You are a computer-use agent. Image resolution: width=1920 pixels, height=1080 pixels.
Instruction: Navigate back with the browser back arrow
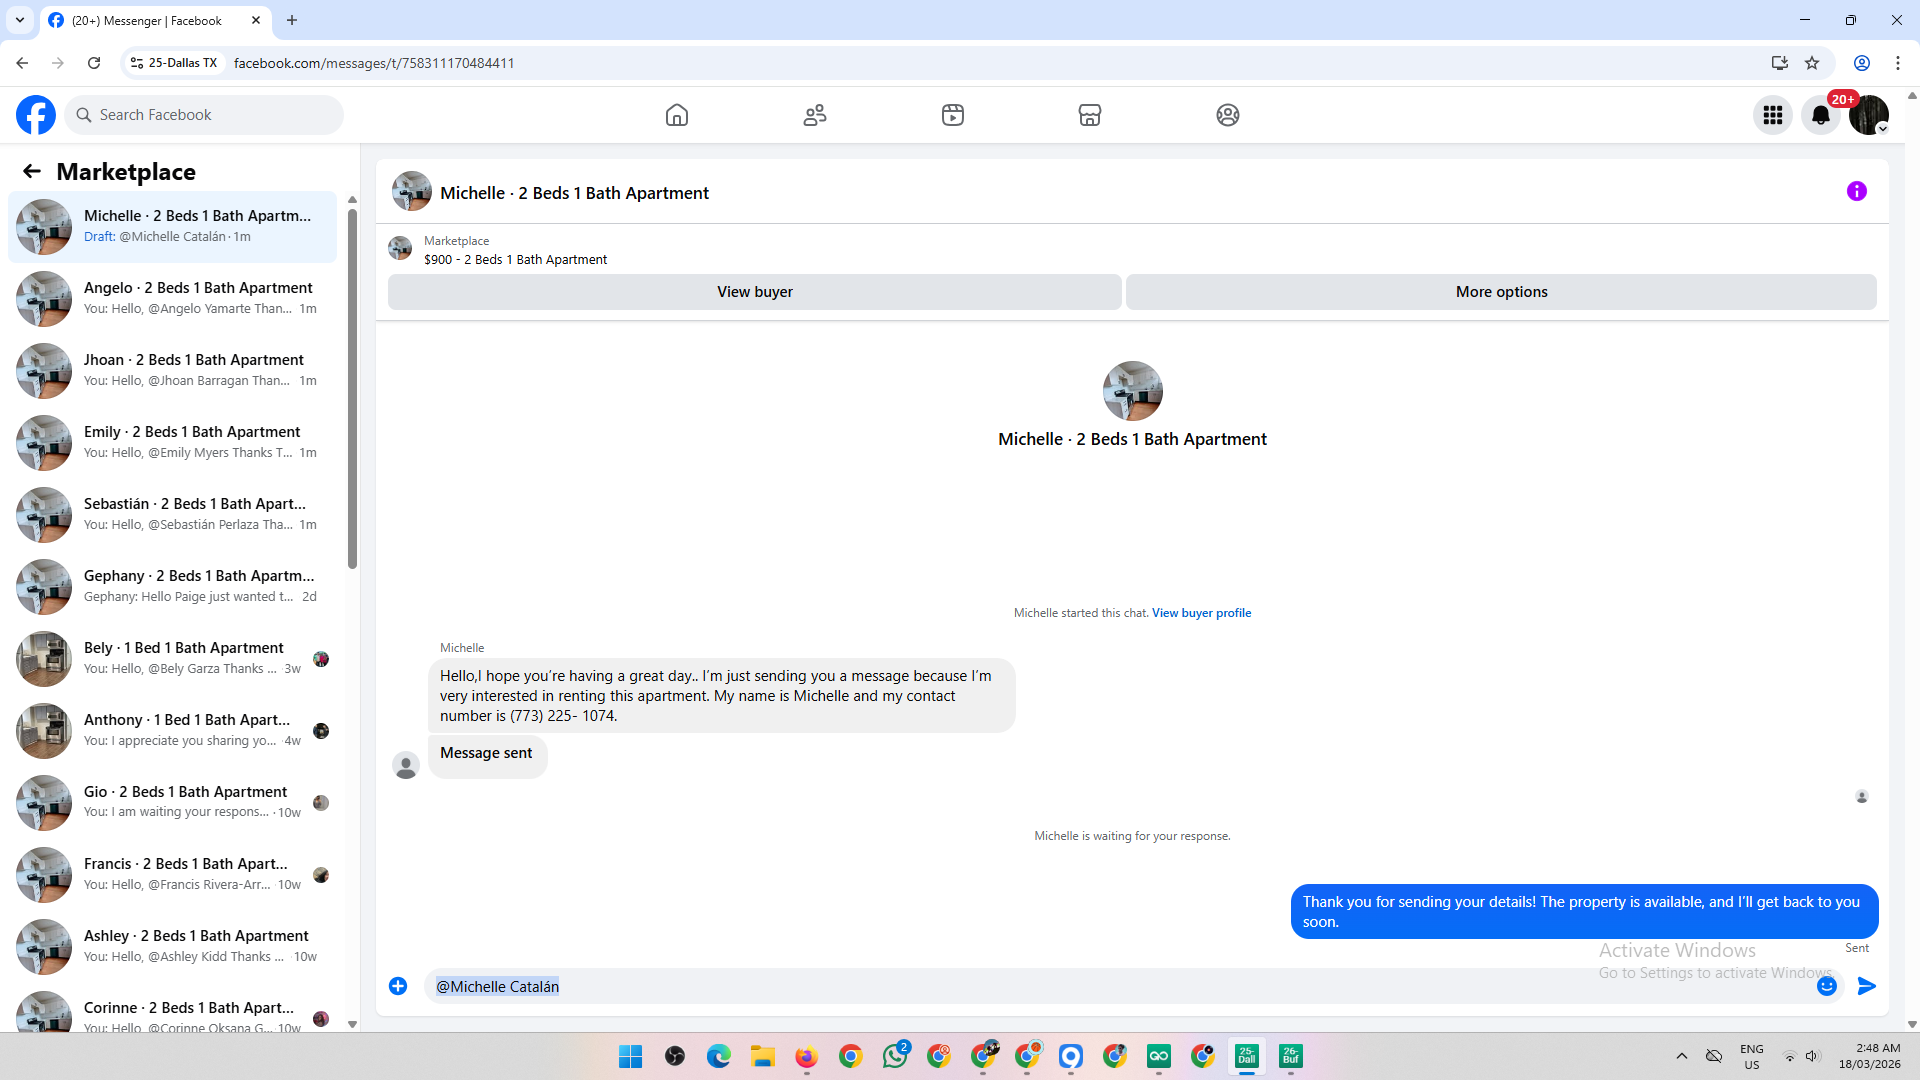pos(22,63)
